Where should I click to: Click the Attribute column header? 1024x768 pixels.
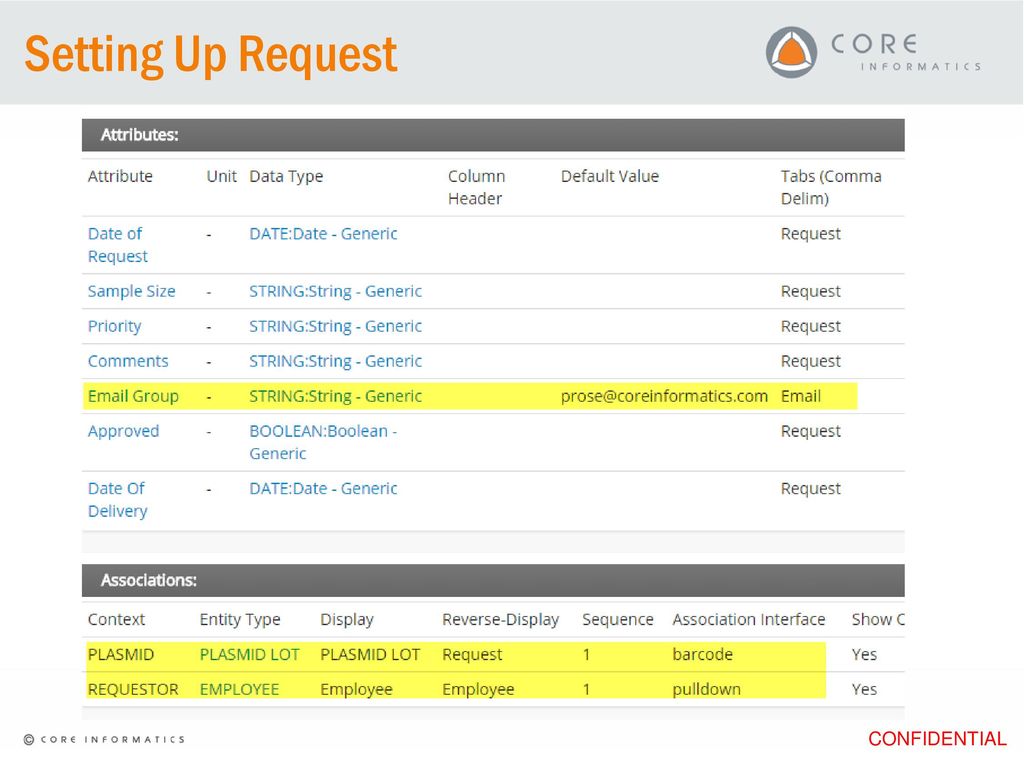click(x=120, y=176)
